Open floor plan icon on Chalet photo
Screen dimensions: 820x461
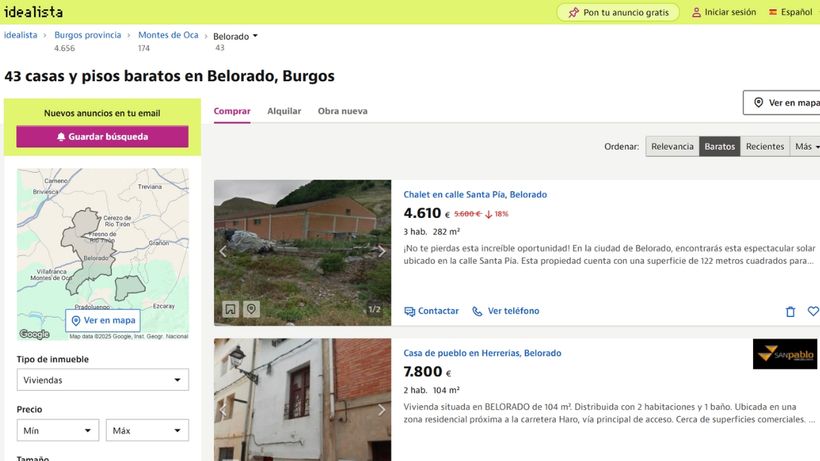[x=230, y=309]
